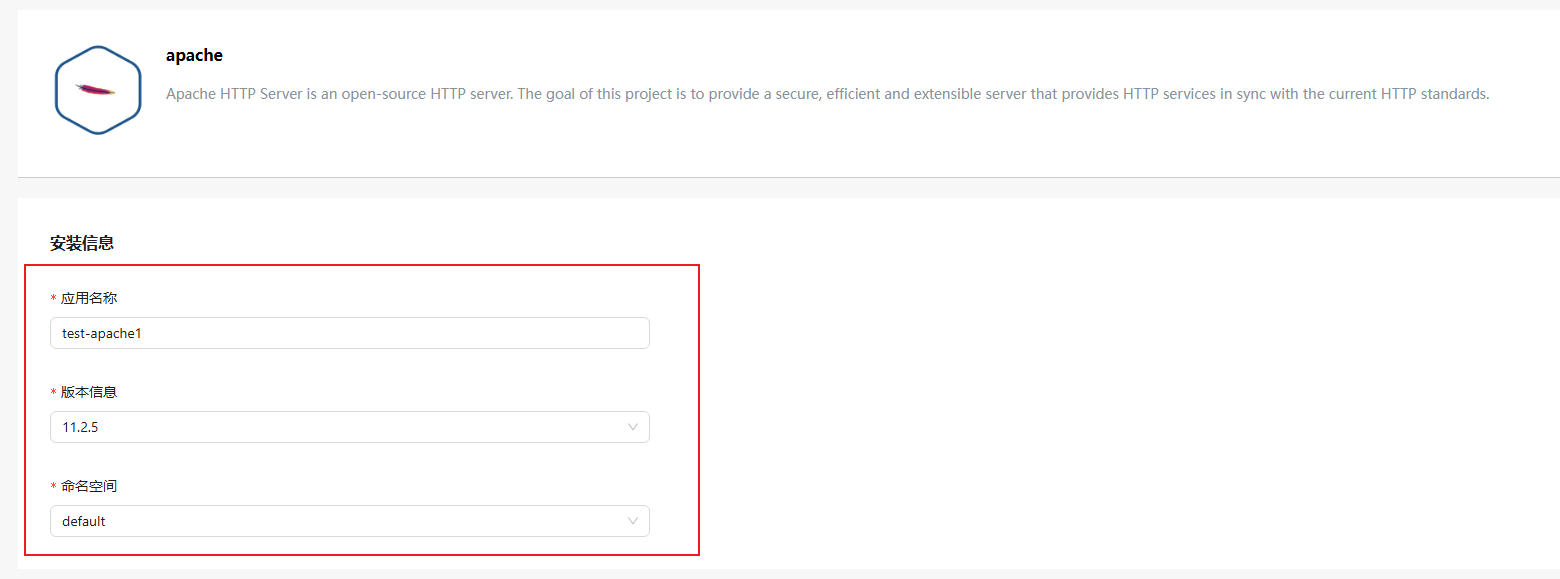Click the "apache" application title
The width and height of the screenshot is (1560, 579).
pyautogui.click(x=194, y=56)
